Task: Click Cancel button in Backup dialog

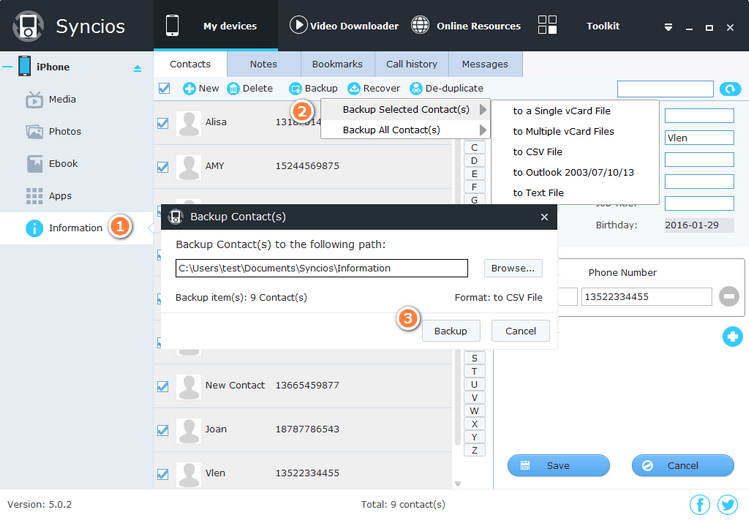Action: coord(521,331)
